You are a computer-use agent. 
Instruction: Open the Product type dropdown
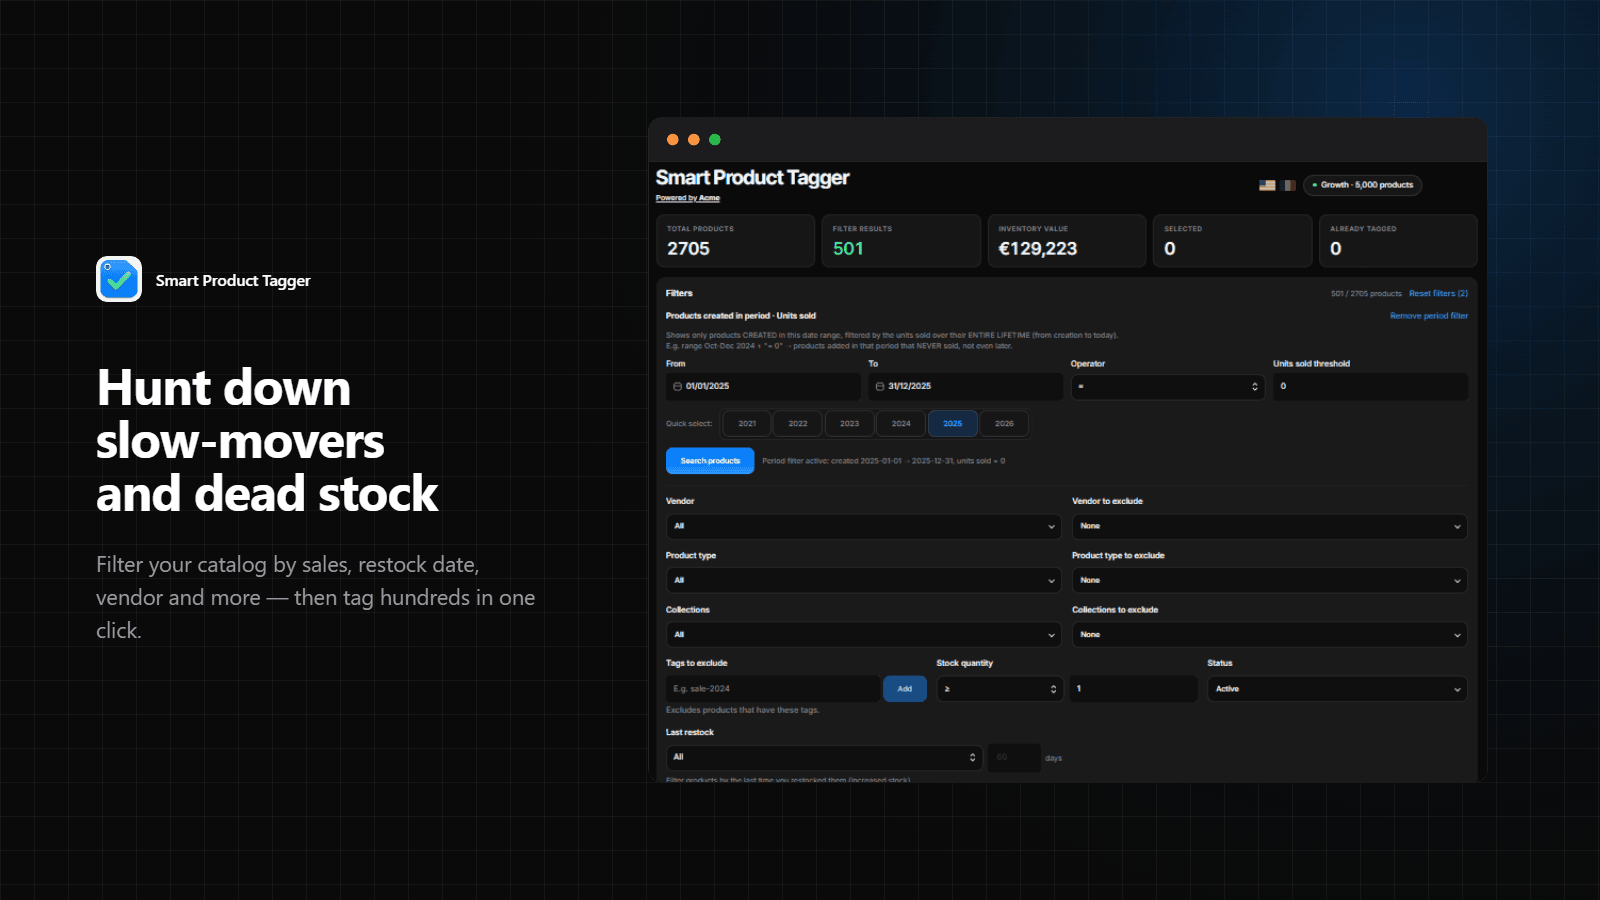(863, 581)
